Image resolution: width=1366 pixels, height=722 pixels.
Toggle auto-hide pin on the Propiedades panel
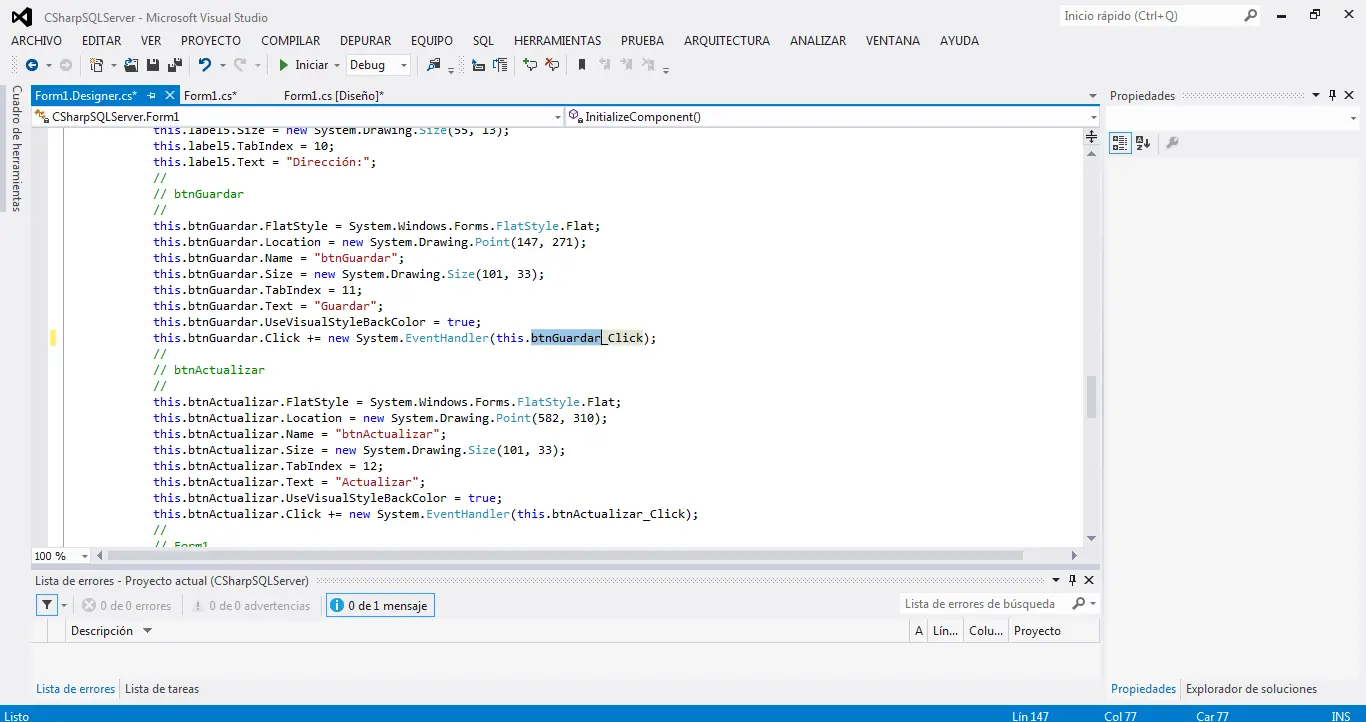coord(1332,96)
